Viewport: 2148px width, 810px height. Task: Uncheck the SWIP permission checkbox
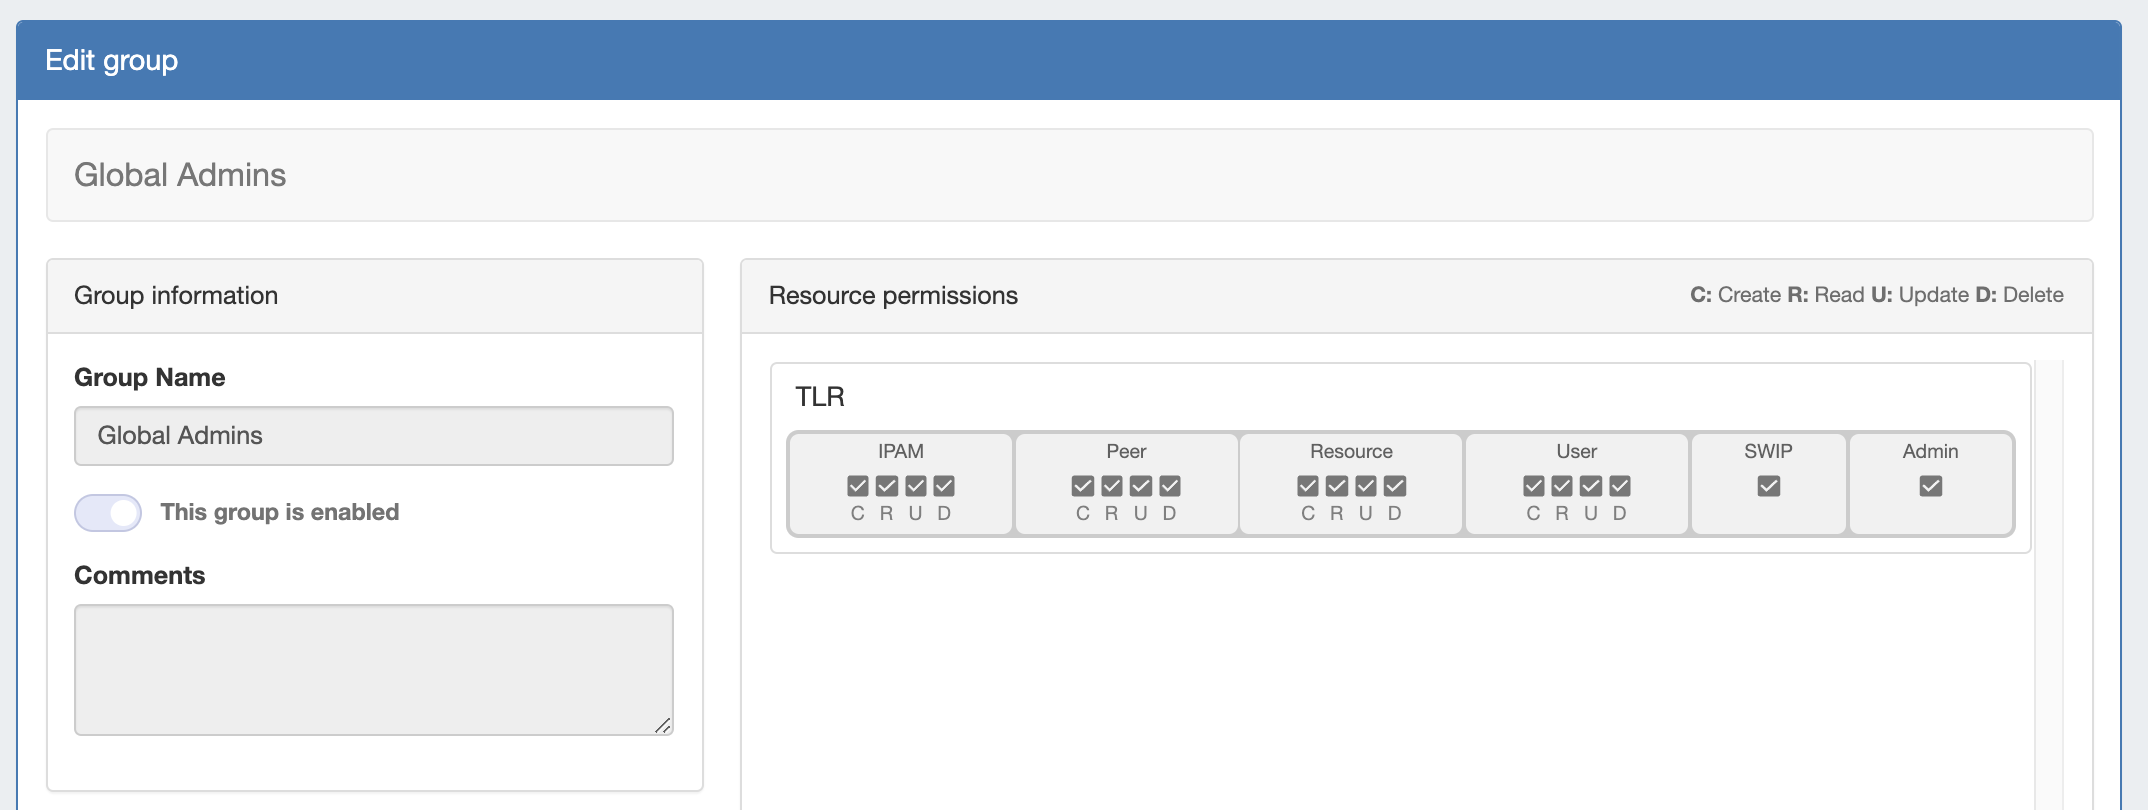point(1768,486)
